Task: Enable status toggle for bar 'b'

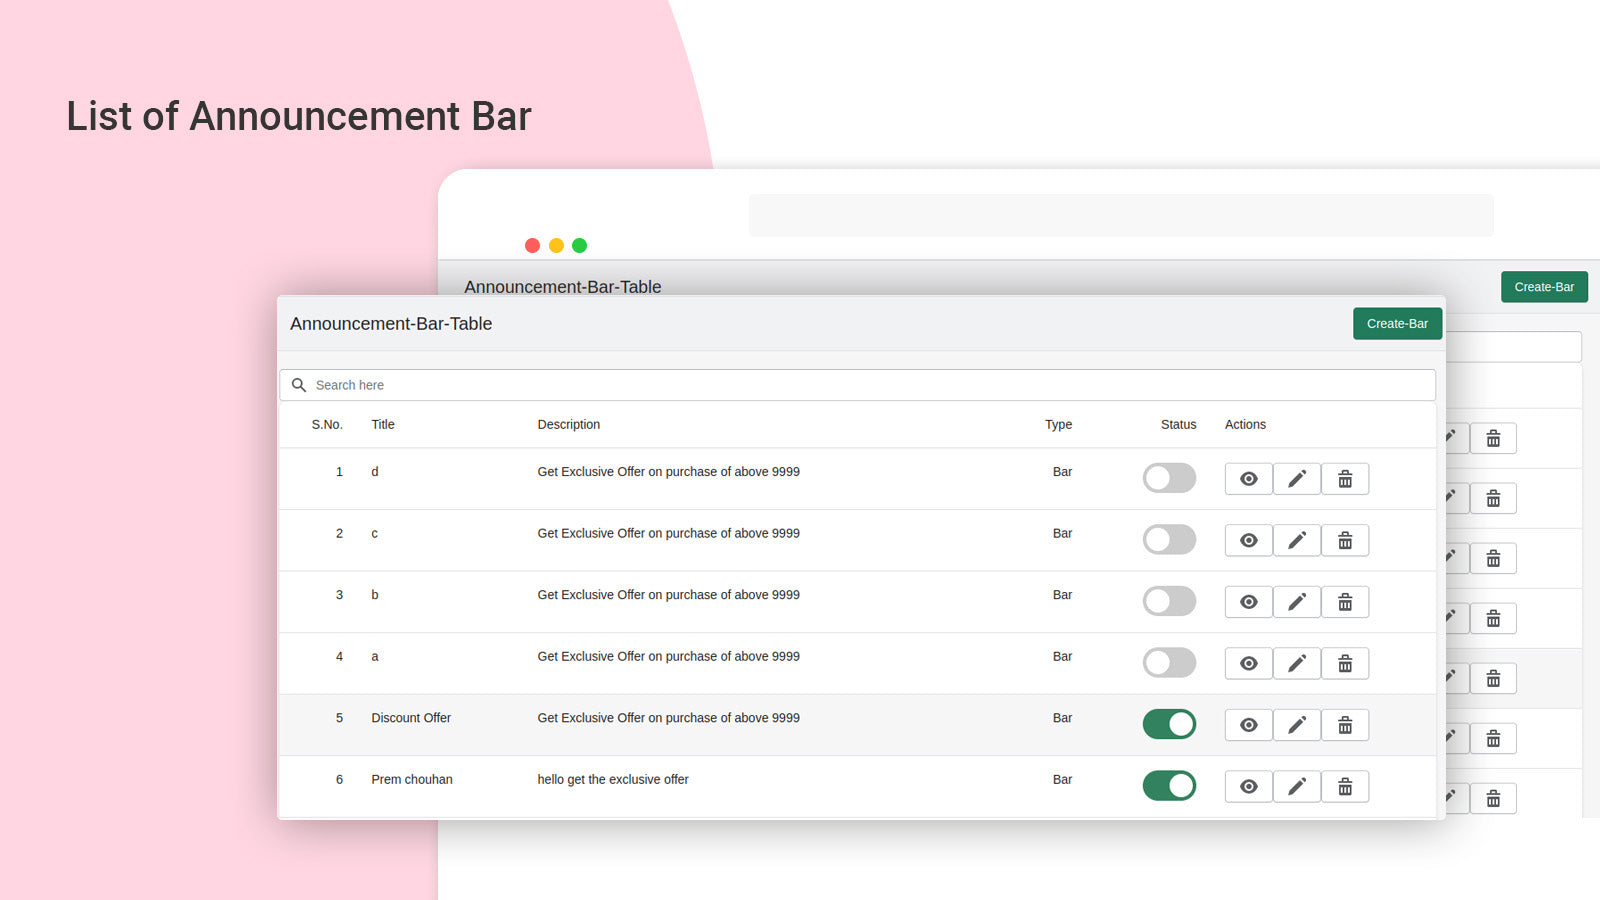Action: pyautogui.click(x=1169, y=601)
